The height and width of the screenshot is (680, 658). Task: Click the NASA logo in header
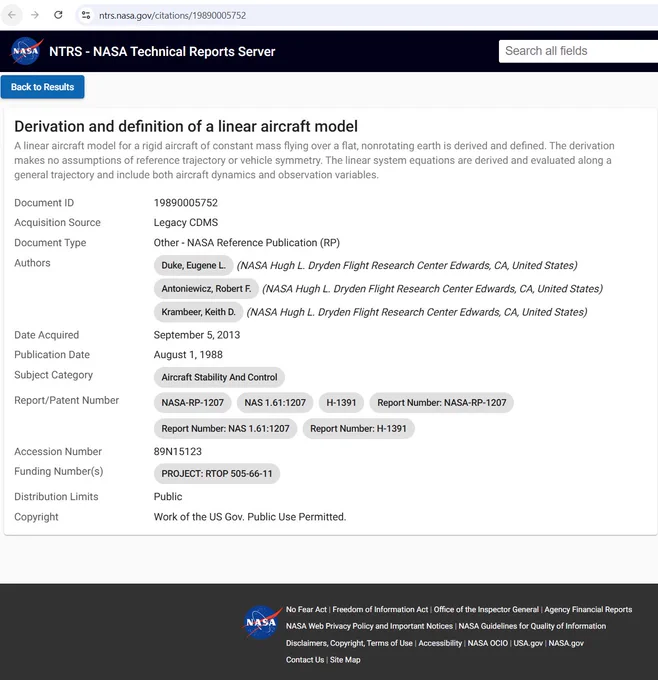[x=26, y=51]
